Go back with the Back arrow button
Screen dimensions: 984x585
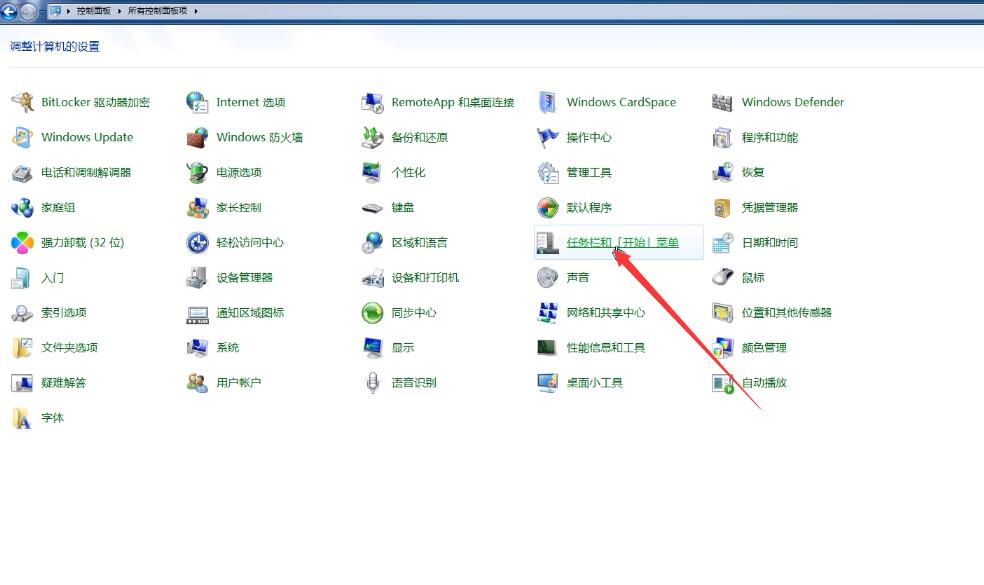[x=9, y=11]
